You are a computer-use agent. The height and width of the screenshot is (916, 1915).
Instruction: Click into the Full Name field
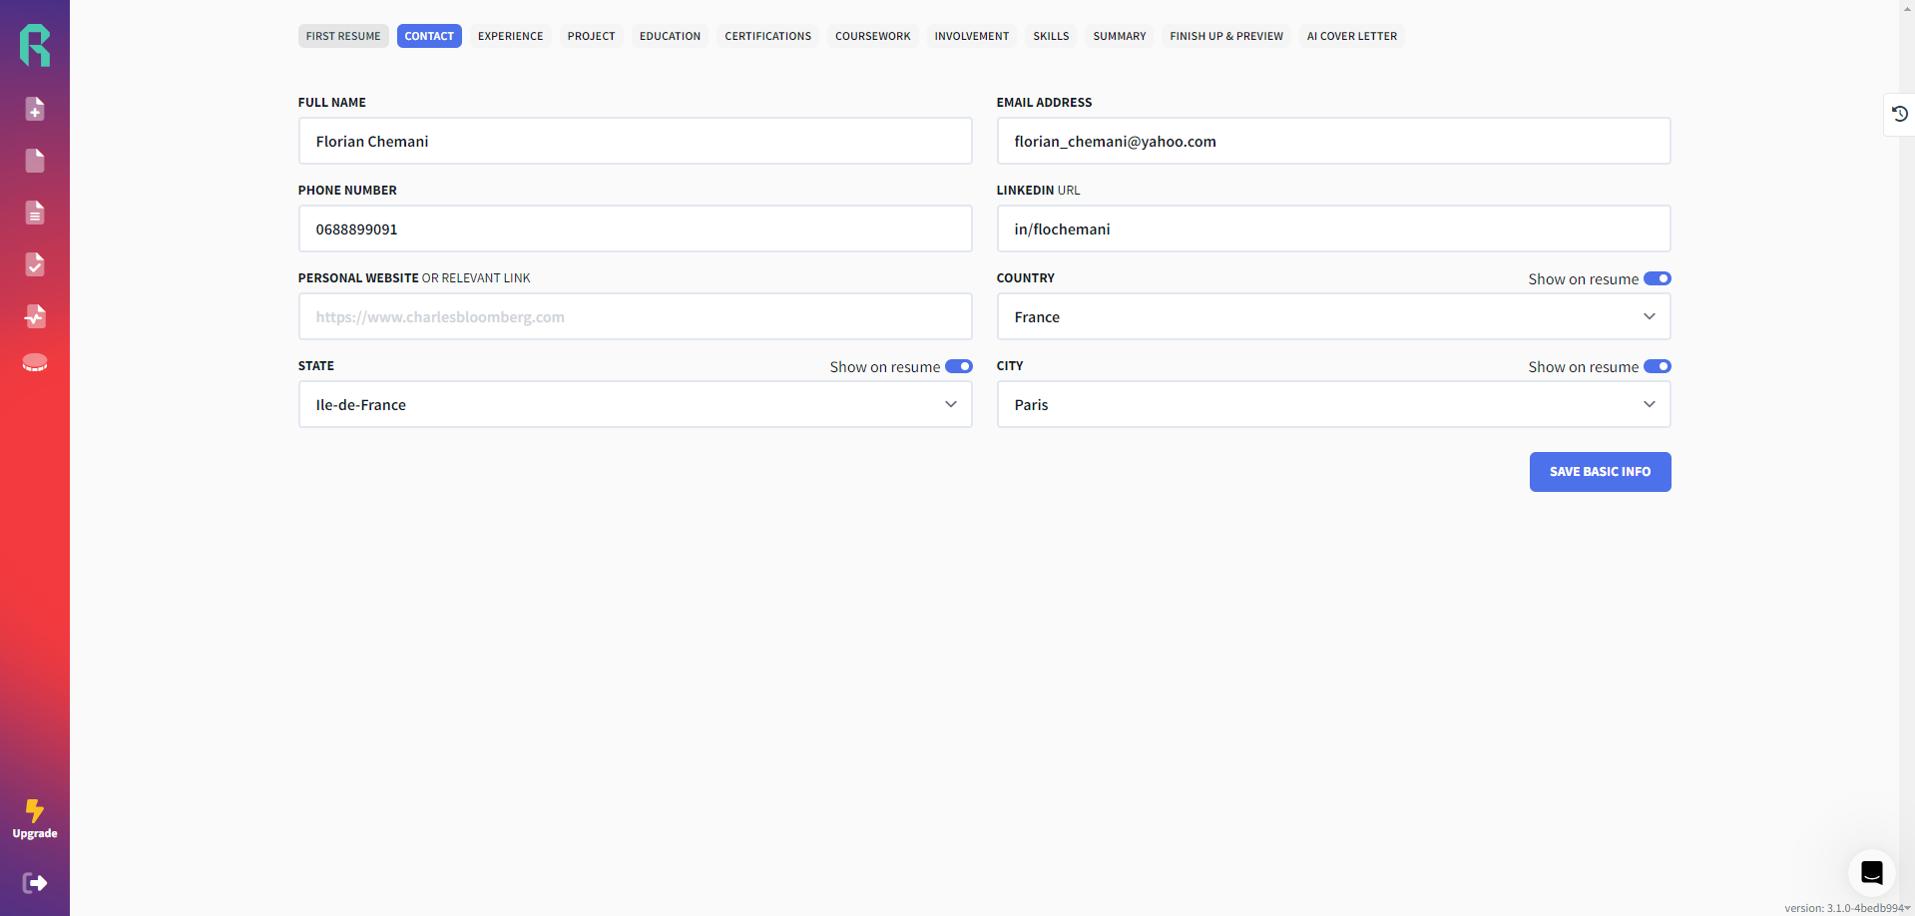tap(635, 141)
